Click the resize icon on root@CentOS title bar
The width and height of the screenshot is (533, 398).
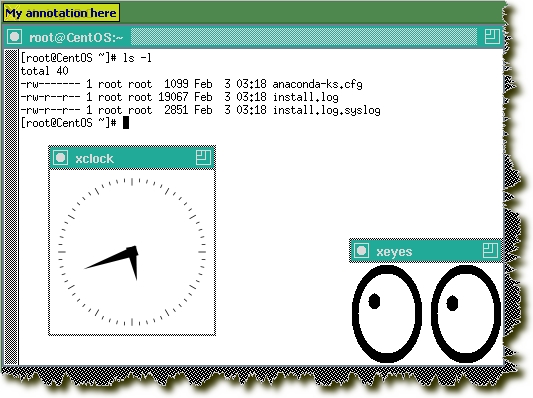(492, 36)
